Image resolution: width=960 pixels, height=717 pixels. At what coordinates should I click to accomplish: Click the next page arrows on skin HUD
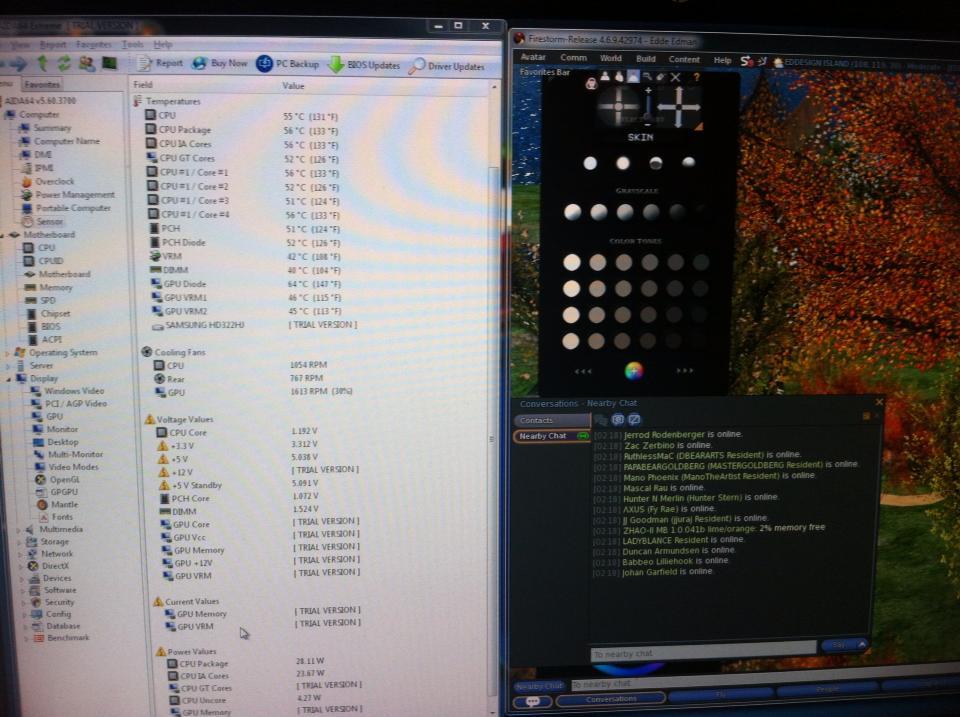[x=684, y=371]
